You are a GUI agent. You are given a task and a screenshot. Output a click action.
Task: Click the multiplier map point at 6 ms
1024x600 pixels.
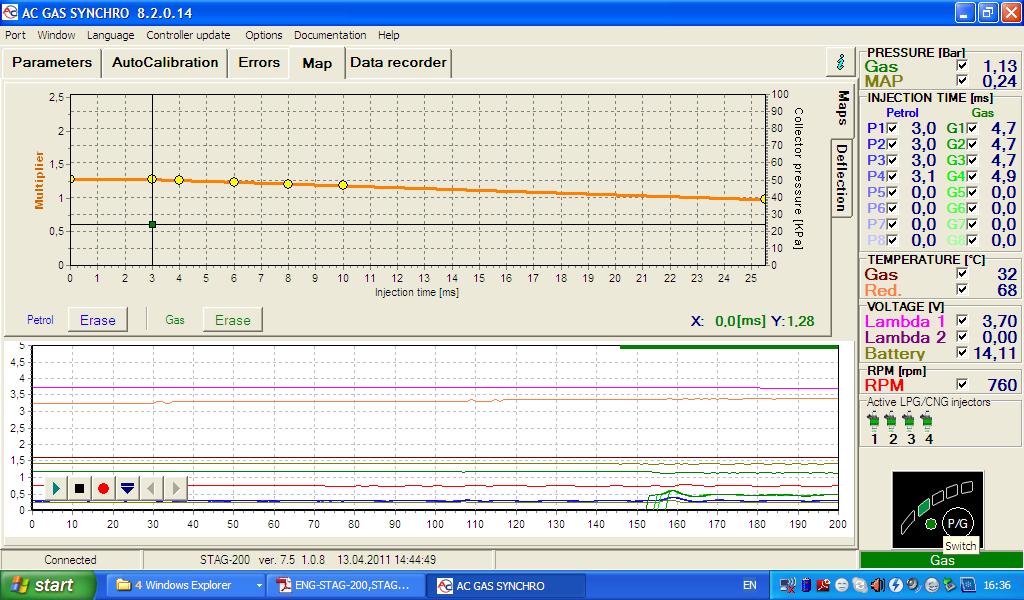coord(234,182)
